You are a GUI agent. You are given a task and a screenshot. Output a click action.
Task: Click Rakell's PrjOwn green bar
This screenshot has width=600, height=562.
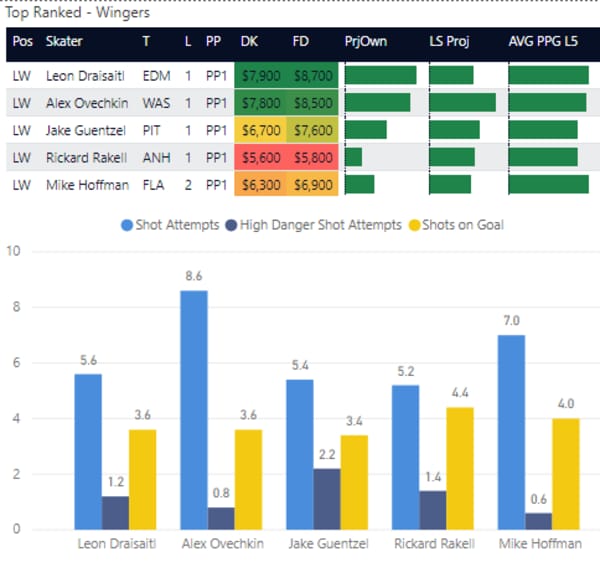[354, 157]
